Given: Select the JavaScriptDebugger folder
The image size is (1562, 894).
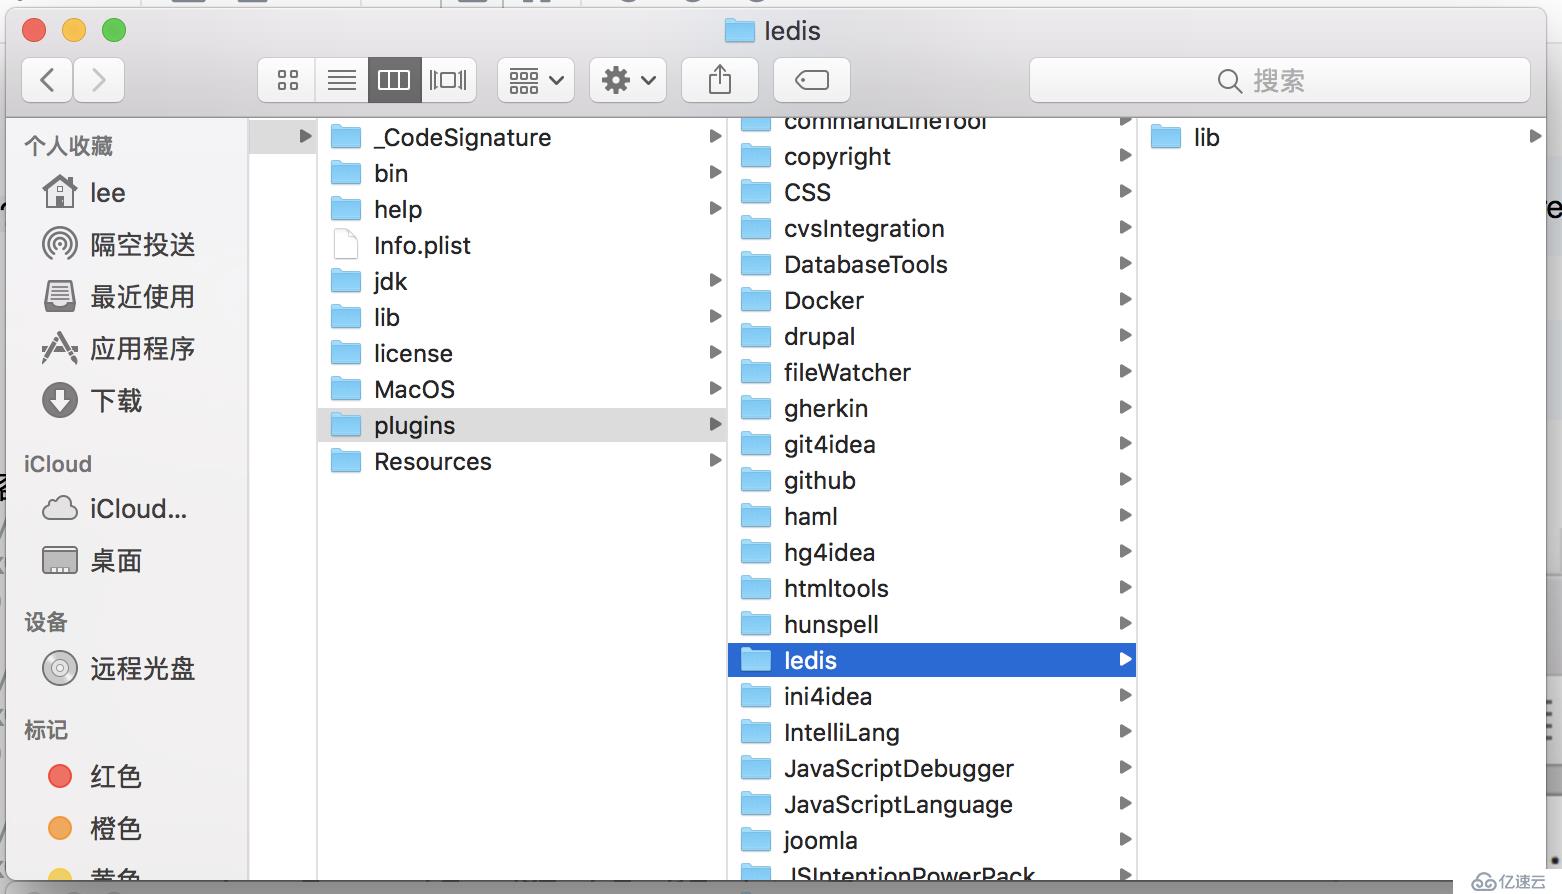Looking at the screenshot, I should [x=932, y=768].
